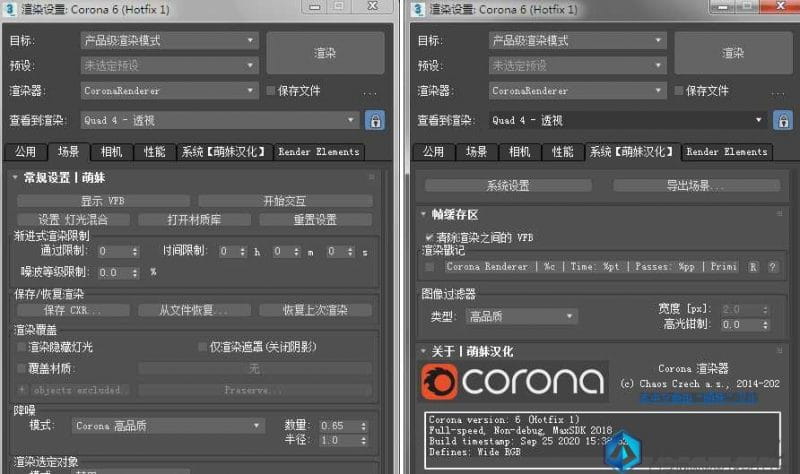Collapse the about rollout
This screenshot has height=474, width=800.
(423, 351)
